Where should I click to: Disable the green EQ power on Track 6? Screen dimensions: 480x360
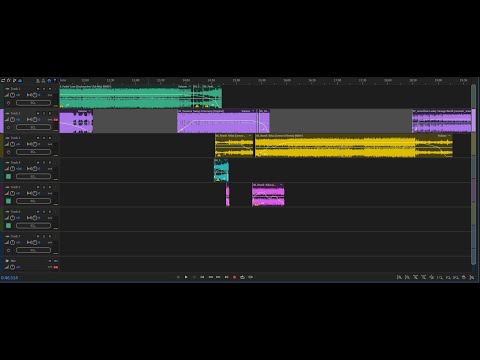point(9,226)
